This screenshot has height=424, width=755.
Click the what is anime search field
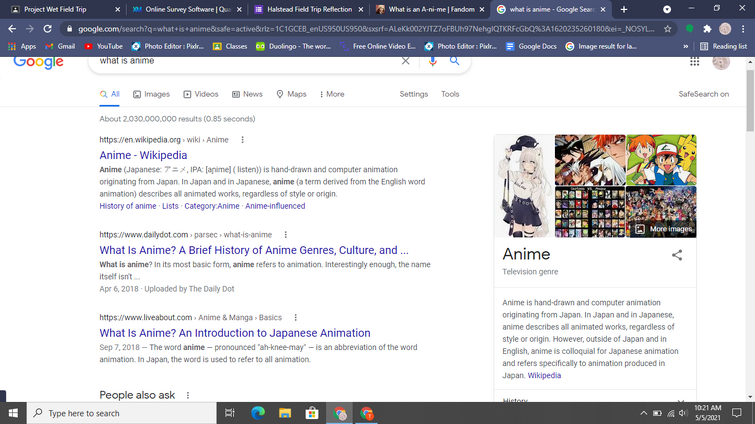(x=246, y=61)
